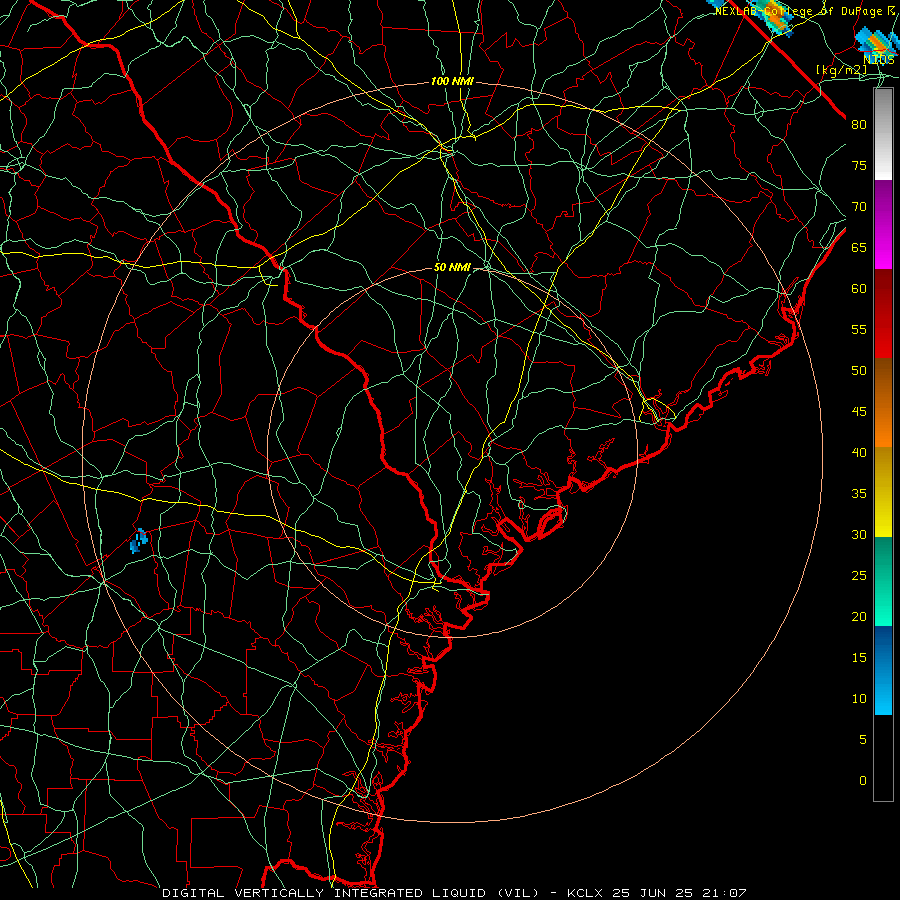Pick the green-teal segment of the color scale
The height and width of the screenshot is (900, 900).
tap(883, 581)
